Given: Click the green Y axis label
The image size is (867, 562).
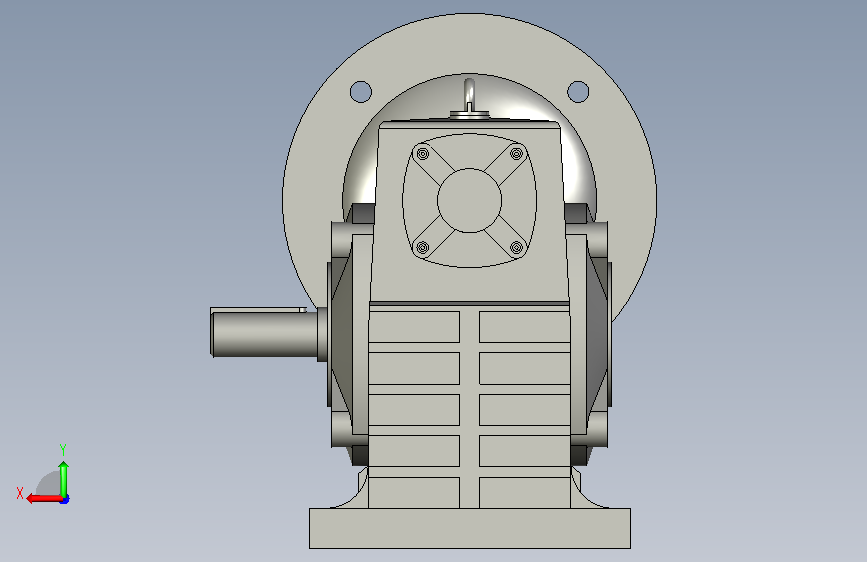Looking at the screenshot, I should tap(63, 449).
